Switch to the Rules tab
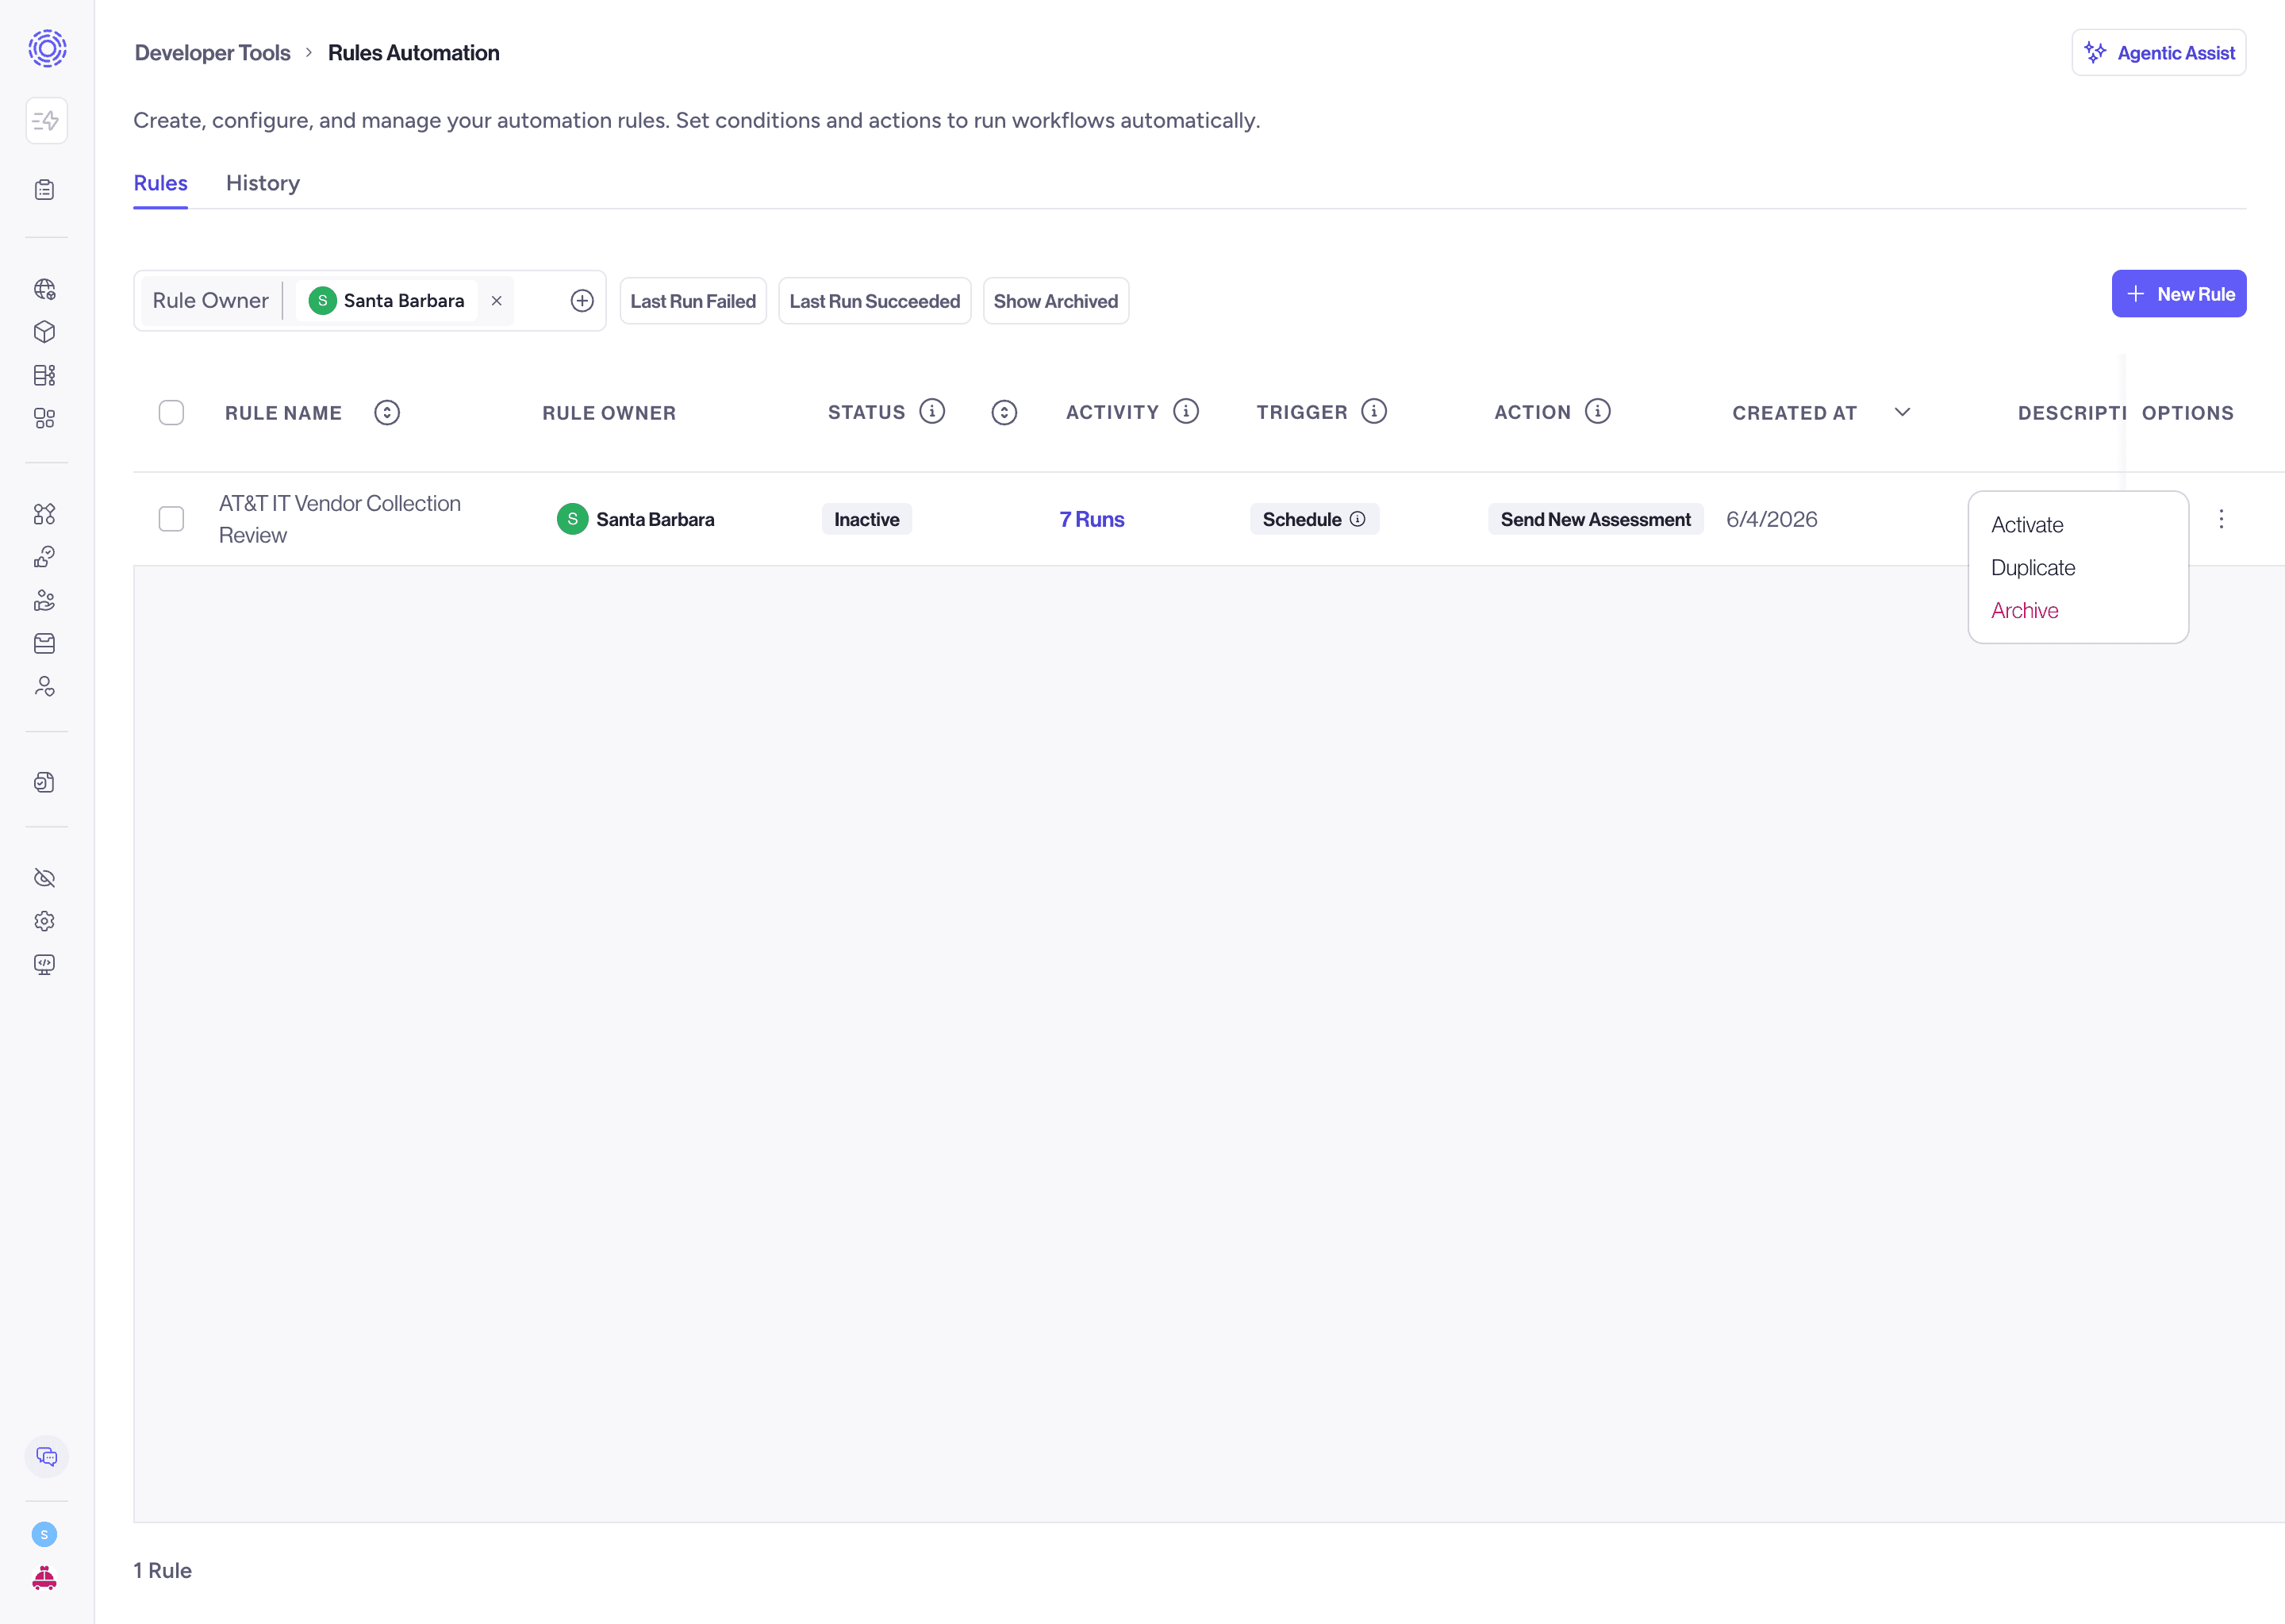This screenshot has width=2285, height=1624. pos(160,184)
